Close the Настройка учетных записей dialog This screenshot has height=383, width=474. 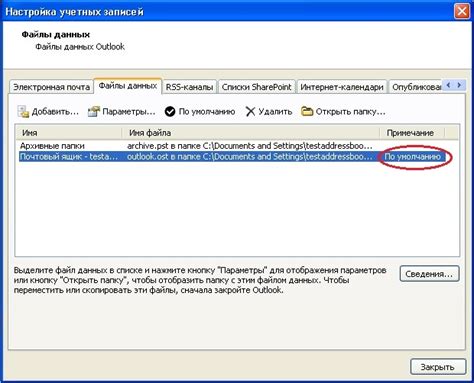(462, 11)
